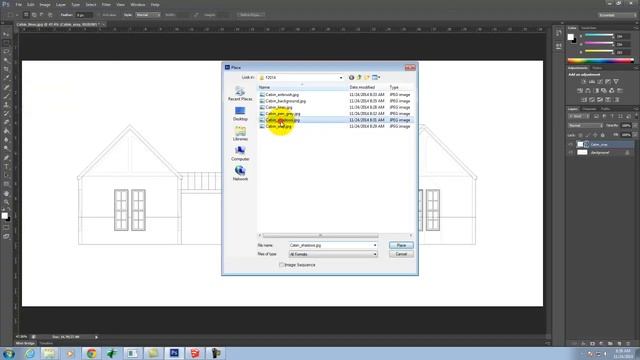The image size is (640, 360).
Task: Click the Feather input field
Action: pyautogui.click(x=84, y=15)
